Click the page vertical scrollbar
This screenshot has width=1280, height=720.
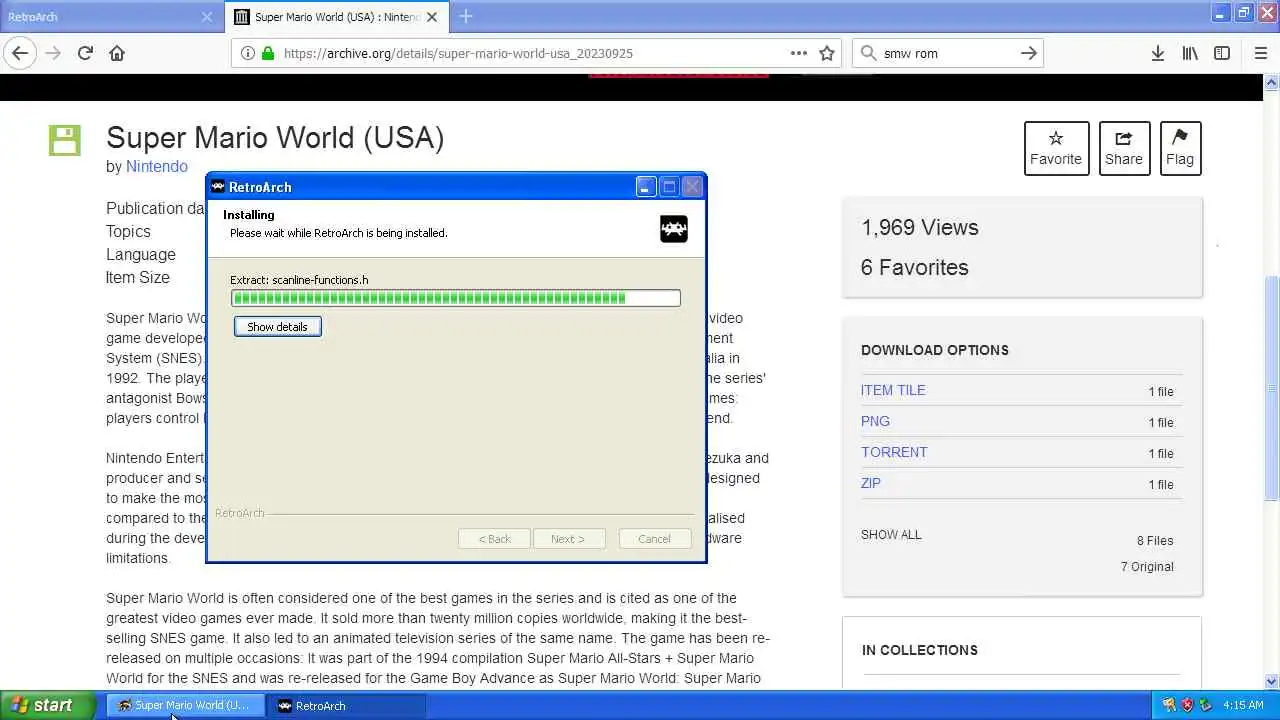[x=1272, y=390]
